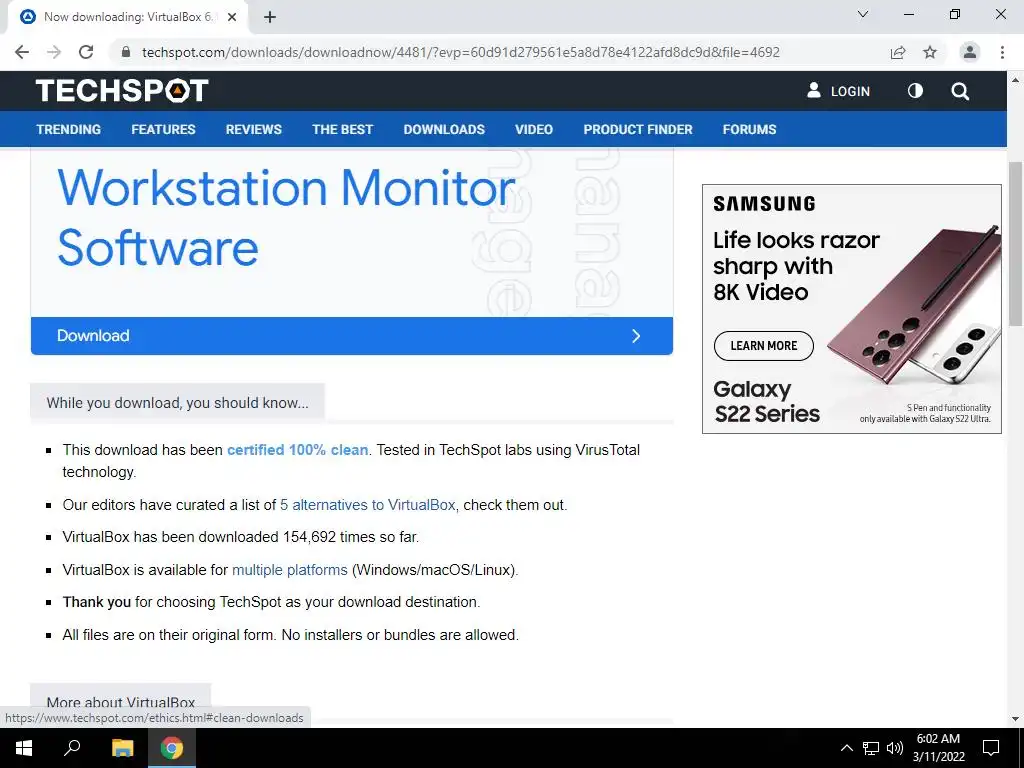Click the address bar URL

click(460, 52)
